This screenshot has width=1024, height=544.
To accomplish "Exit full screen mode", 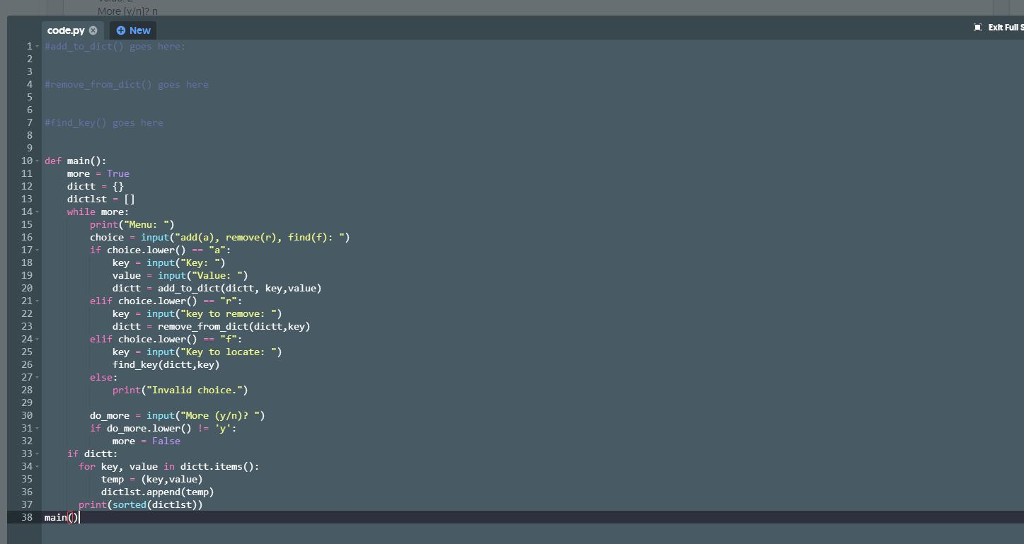I will pyautogui.click(x=998, y=27).
